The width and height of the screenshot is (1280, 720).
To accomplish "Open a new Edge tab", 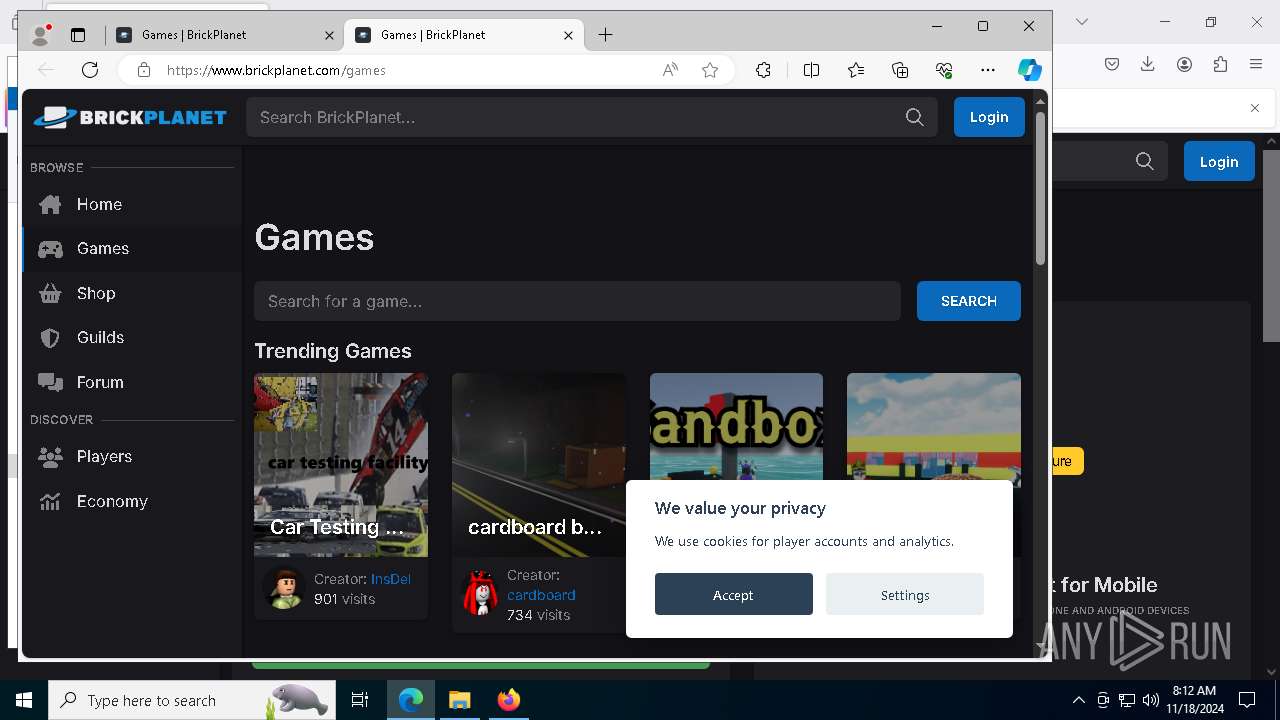I will pos(605,35).
